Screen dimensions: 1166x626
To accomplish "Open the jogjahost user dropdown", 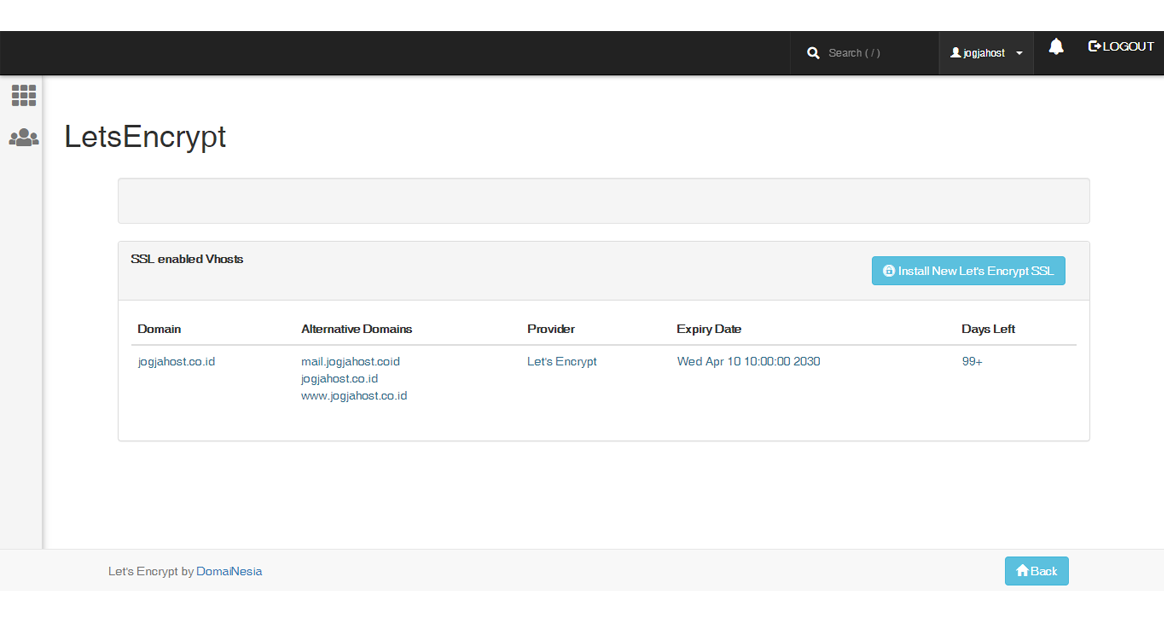I will pos(986,53).
